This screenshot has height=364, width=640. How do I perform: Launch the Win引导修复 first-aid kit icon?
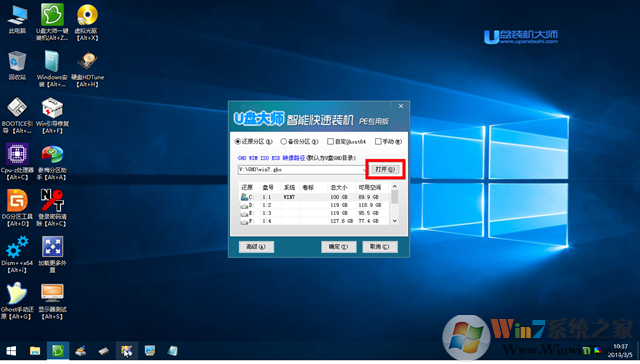coord(52,115)
